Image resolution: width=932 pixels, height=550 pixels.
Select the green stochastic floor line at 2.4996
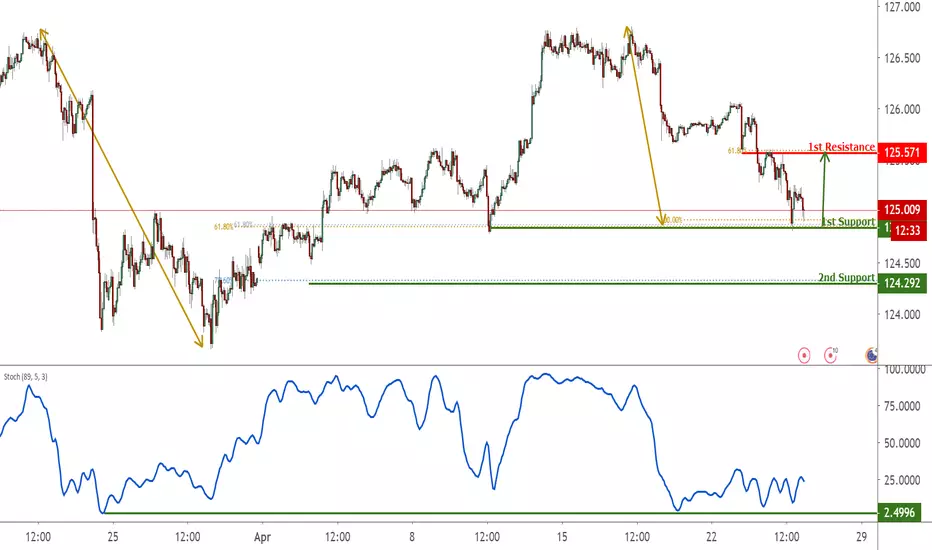click(490, 513)
